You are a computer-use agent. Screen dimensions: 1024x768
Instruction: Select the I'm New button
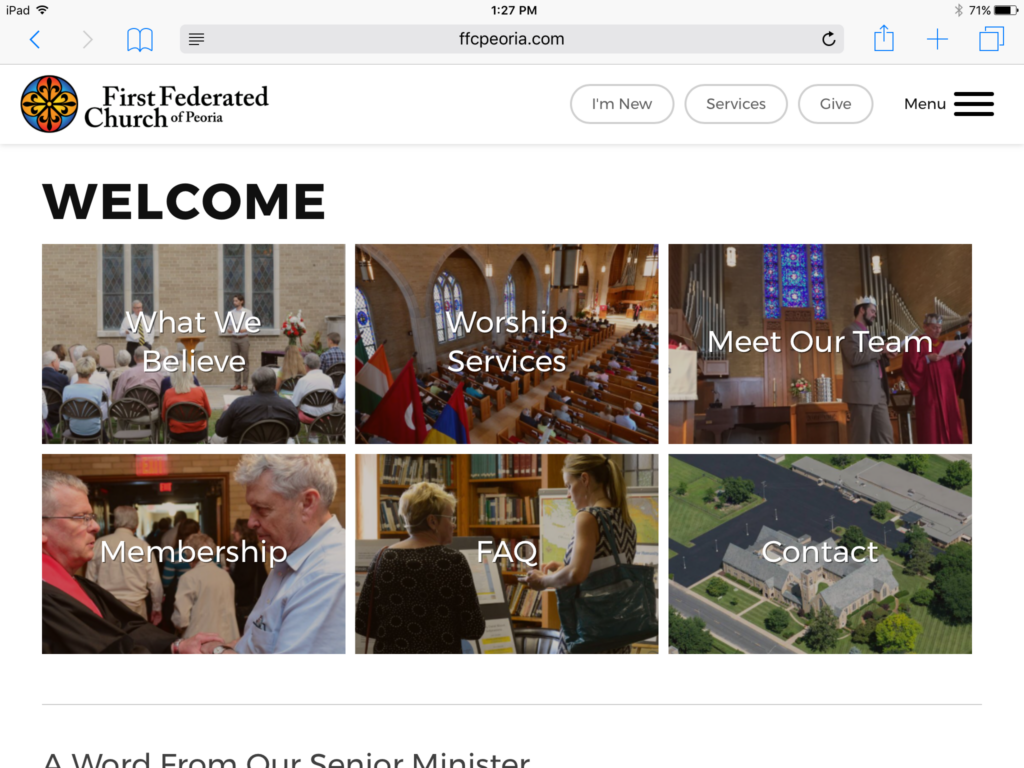coord(622,104)
